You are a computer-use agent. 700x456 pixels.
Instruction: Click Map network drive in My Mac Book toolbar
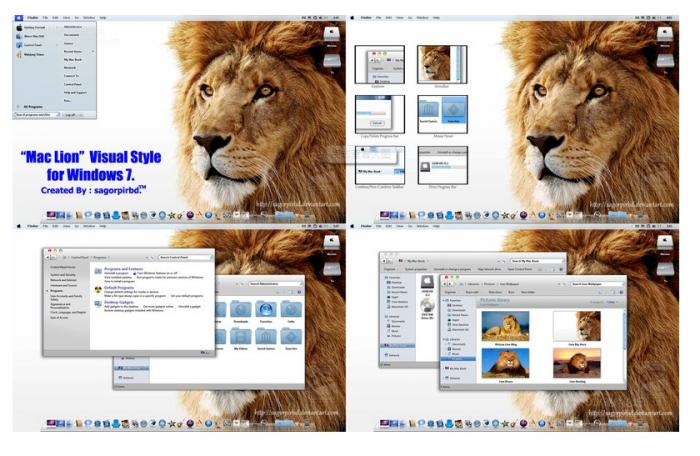pyautogui.click(x=489, y=269)
